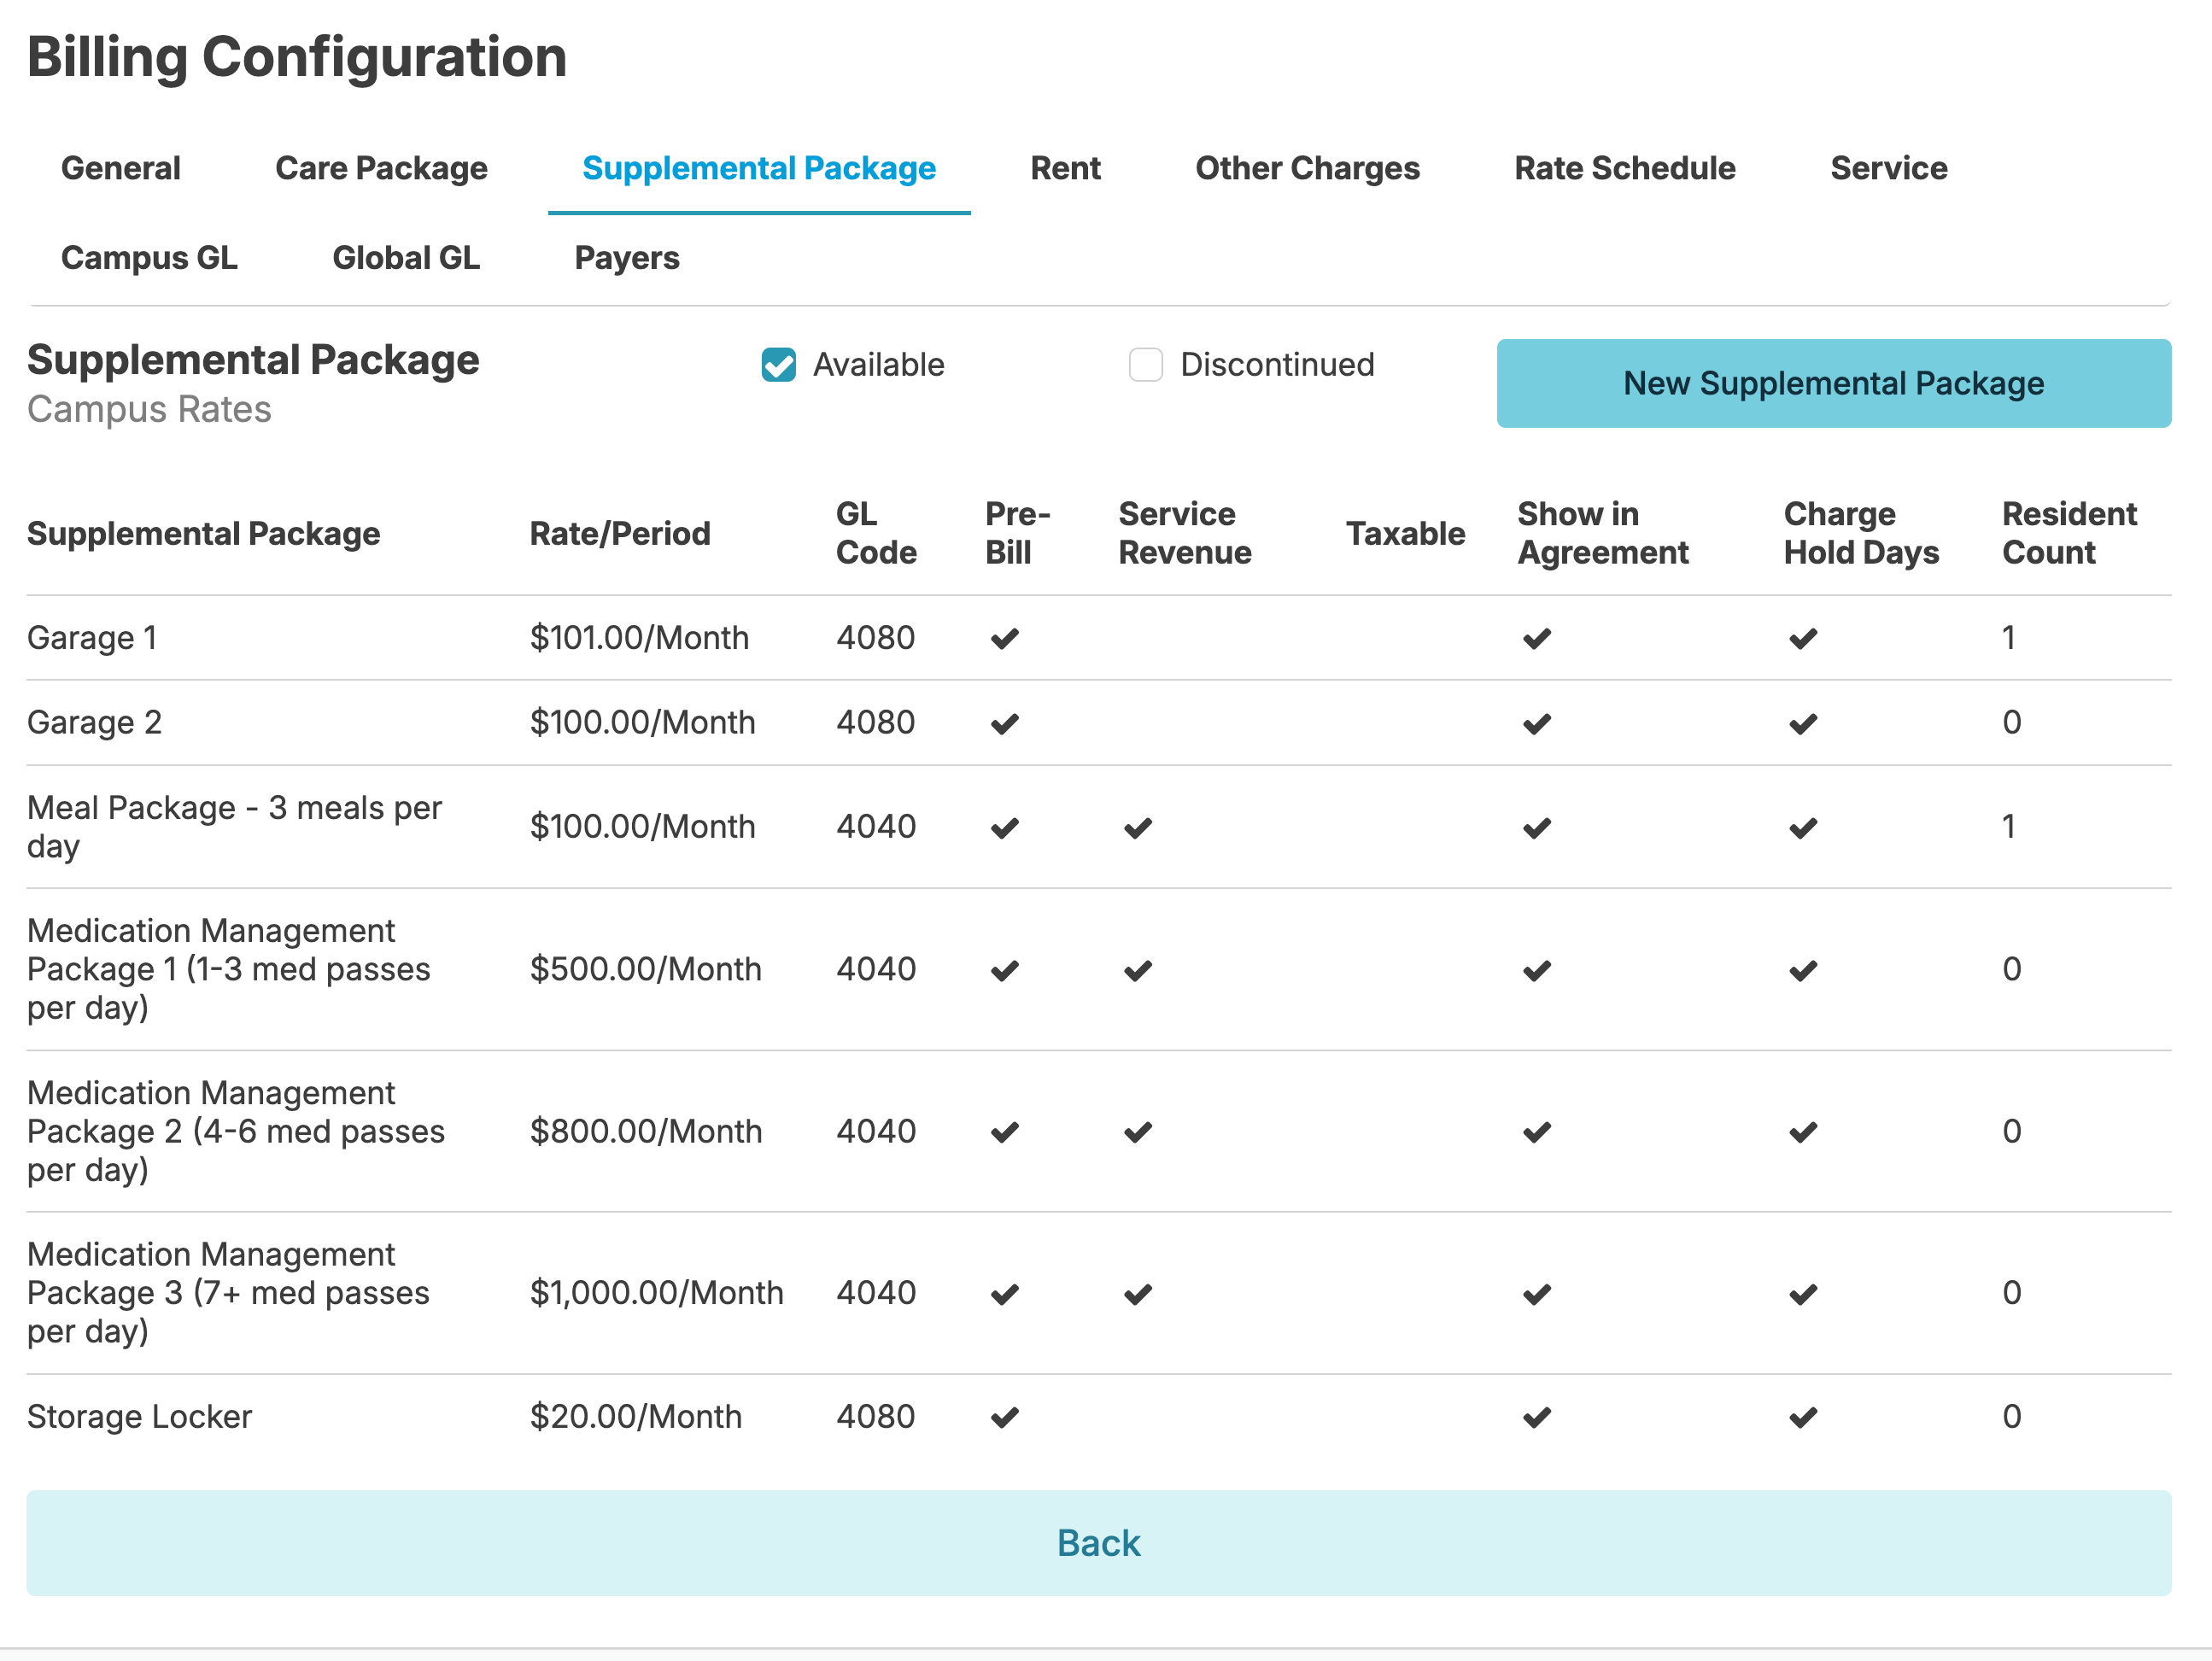Screen dimensions: 2212x1661
Task: Go to the Campus GL tab
Action: pos(149,258)
